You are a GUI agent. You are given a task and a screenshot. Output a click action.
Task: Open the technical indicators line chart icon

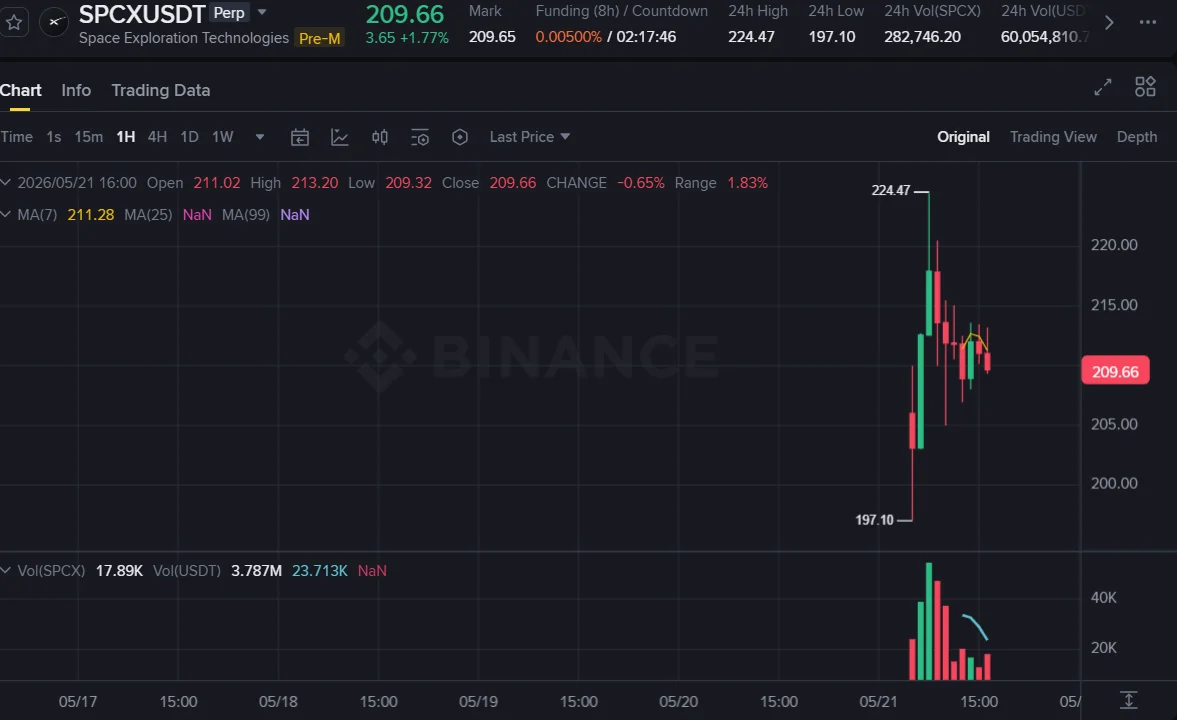point(339,137)
